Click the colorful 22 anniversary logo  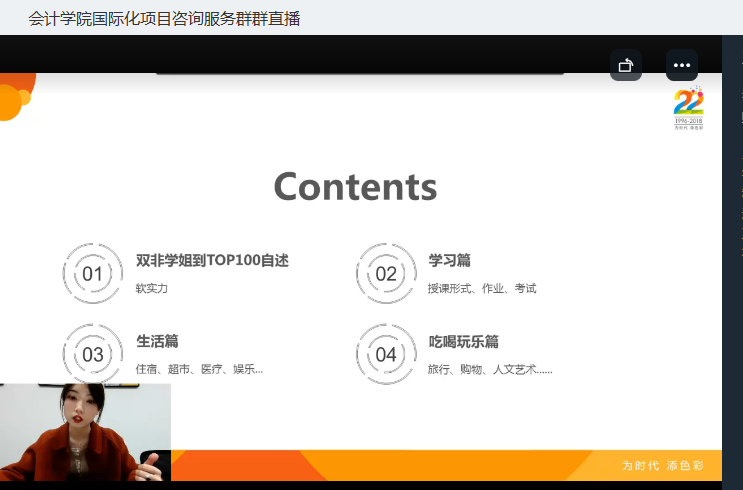pyautogui.click(x=688, y=108)
